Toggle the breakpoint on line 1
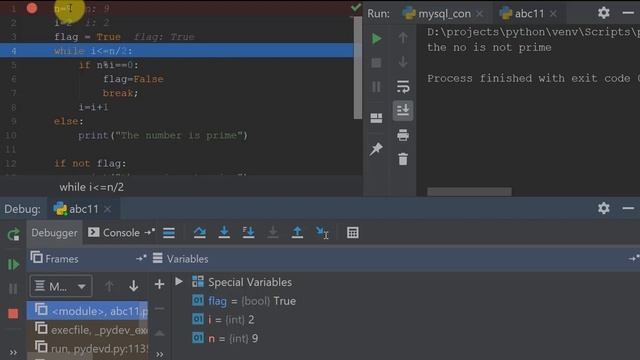This screenshot has width=640, height=360. click(x=32, y=8)
